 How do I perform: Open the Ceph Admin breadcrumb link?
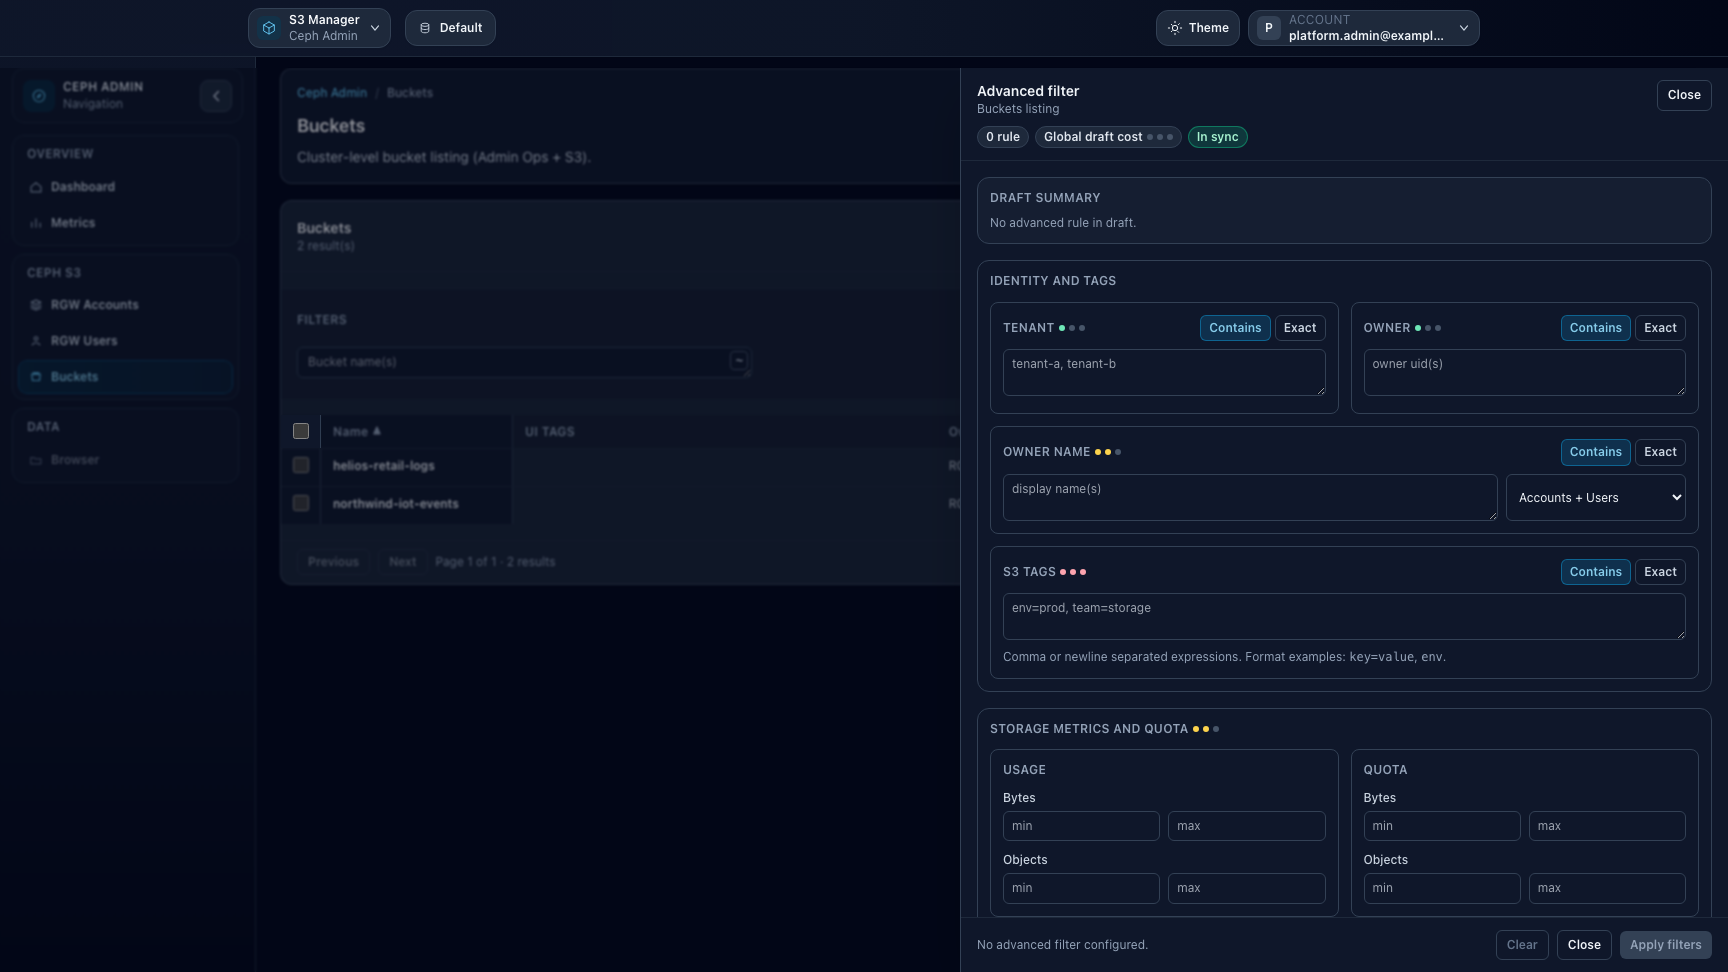point(331,92)
